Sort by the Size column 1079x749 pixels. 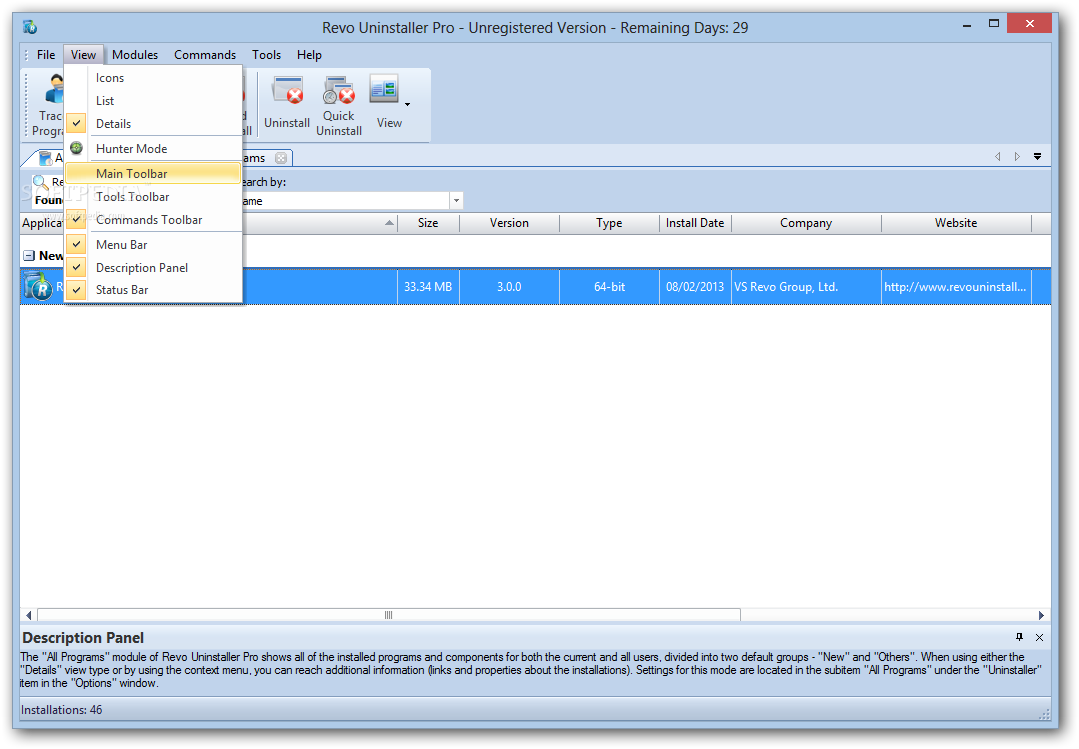click(428, 223)
